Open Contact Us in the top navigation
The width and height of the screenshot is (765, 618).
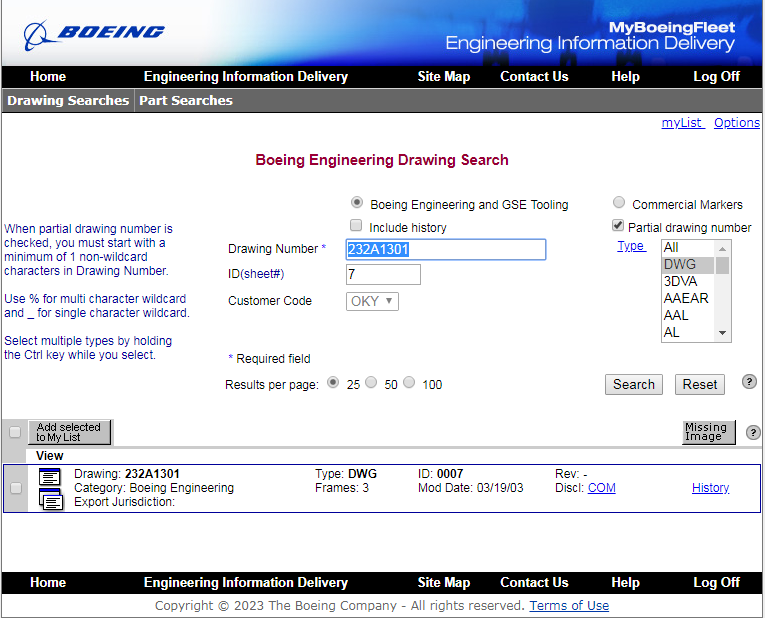(x=534, y=77)
